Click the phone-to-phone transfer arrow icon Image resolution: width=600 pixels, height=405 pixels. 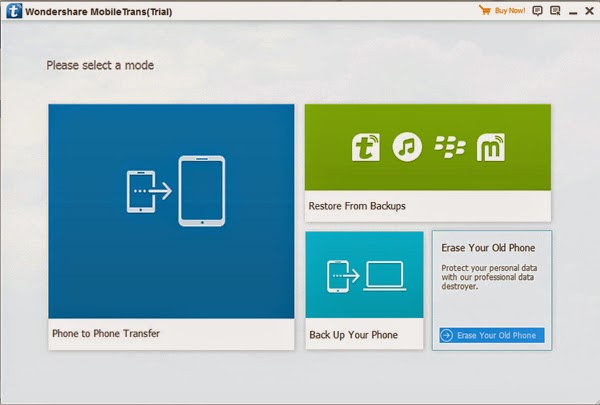[176, 191]
